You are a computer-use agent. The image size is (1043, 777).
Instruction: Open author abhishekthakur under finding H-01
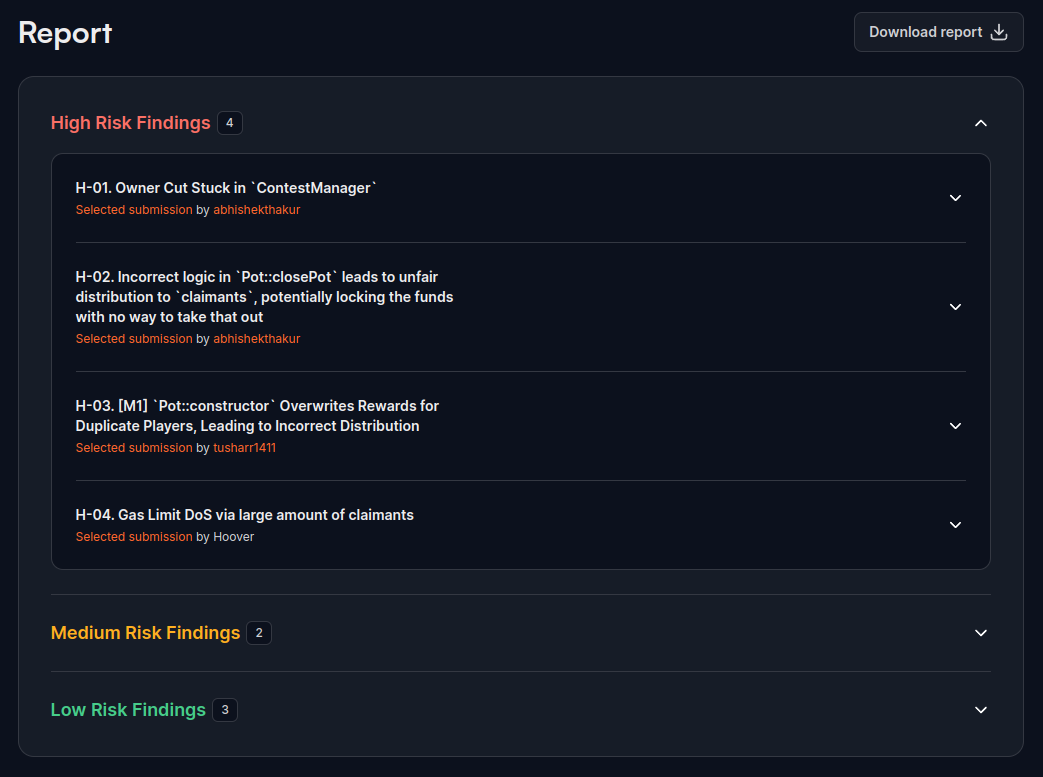(x=256, y=210)
